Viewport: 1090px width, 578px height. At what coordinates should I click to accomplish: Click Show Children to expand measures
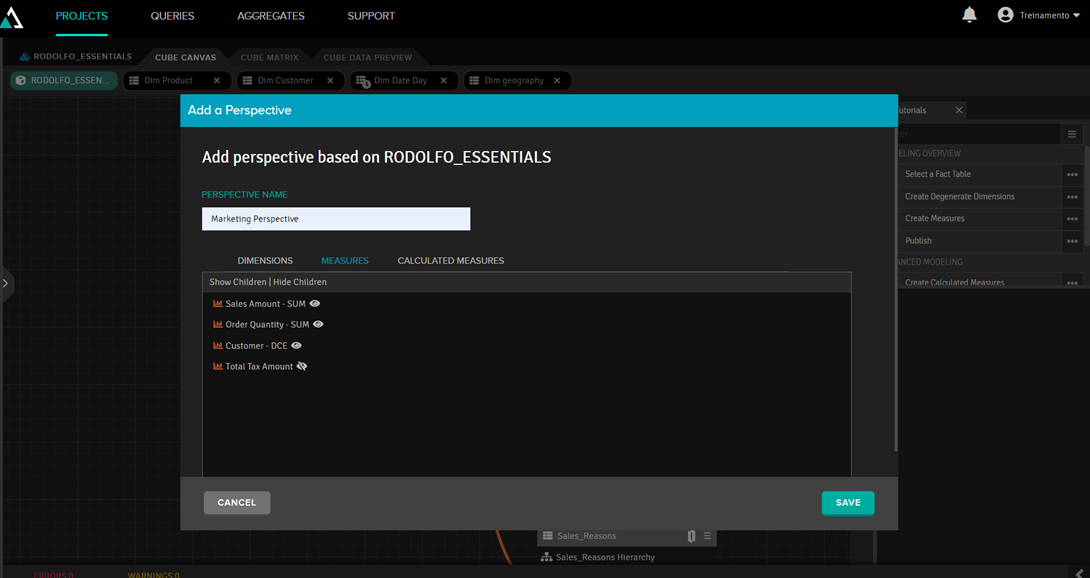pyautogui.click(x=237, y=283)
